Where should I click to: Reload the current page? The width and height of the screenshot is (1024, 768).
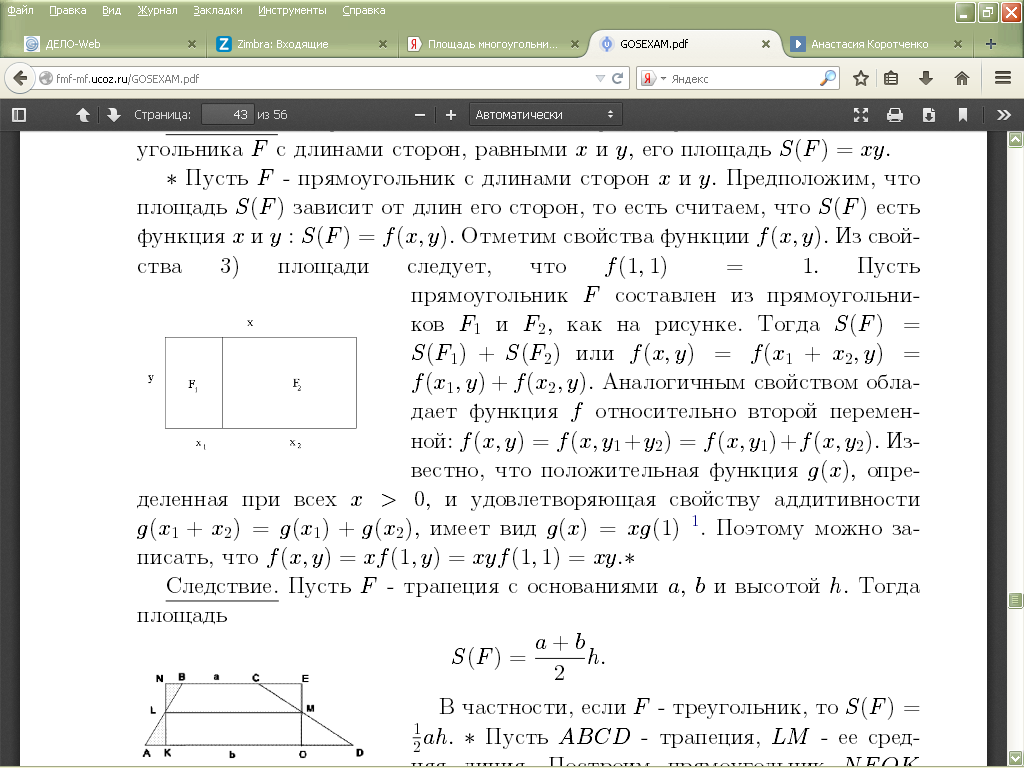pyautogui.click(x=617, y=78)
